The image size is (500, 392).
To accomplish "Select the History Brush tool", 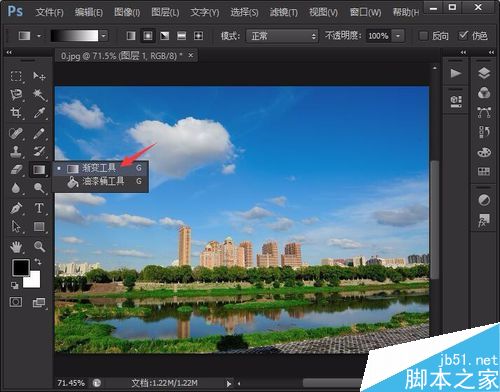I will click(39, 152).
